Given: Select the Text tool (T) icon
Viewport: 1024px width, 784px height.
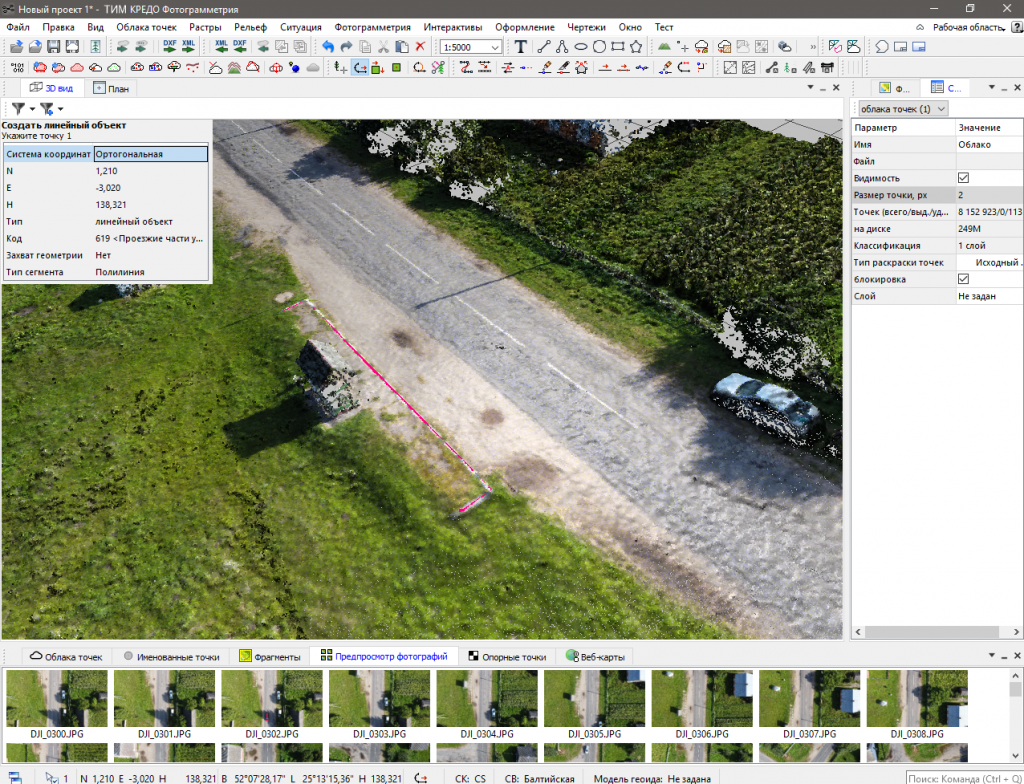Looking at the screenshot, I should pyautogui.click(x=521, y=47).
